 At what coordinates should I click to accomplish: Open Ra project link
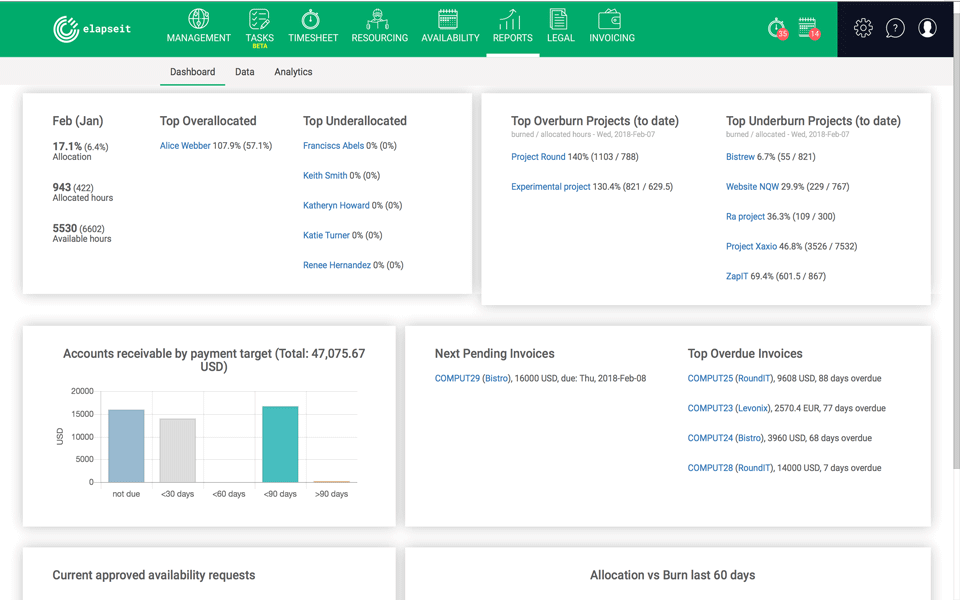(x=745, y=217)
